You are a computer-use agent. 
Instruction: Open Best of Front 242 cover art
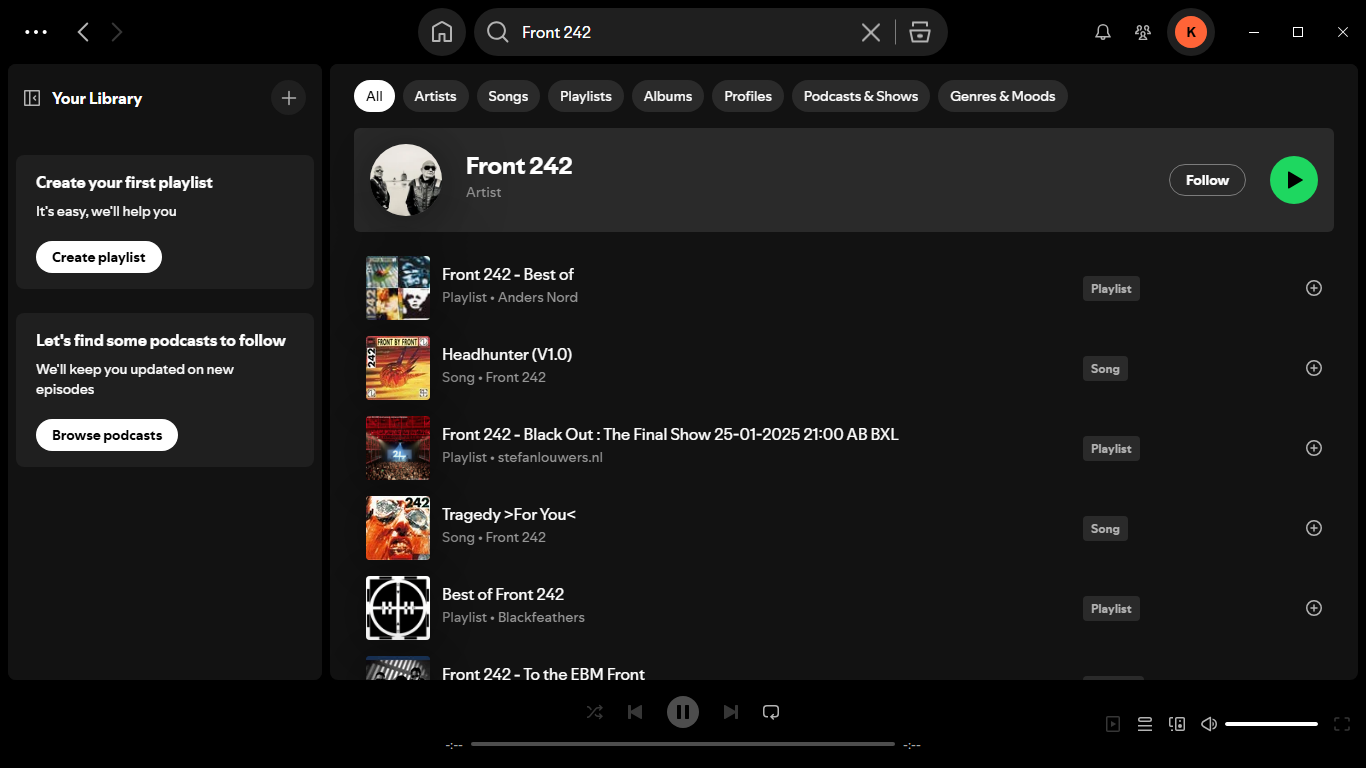[398, 608]
